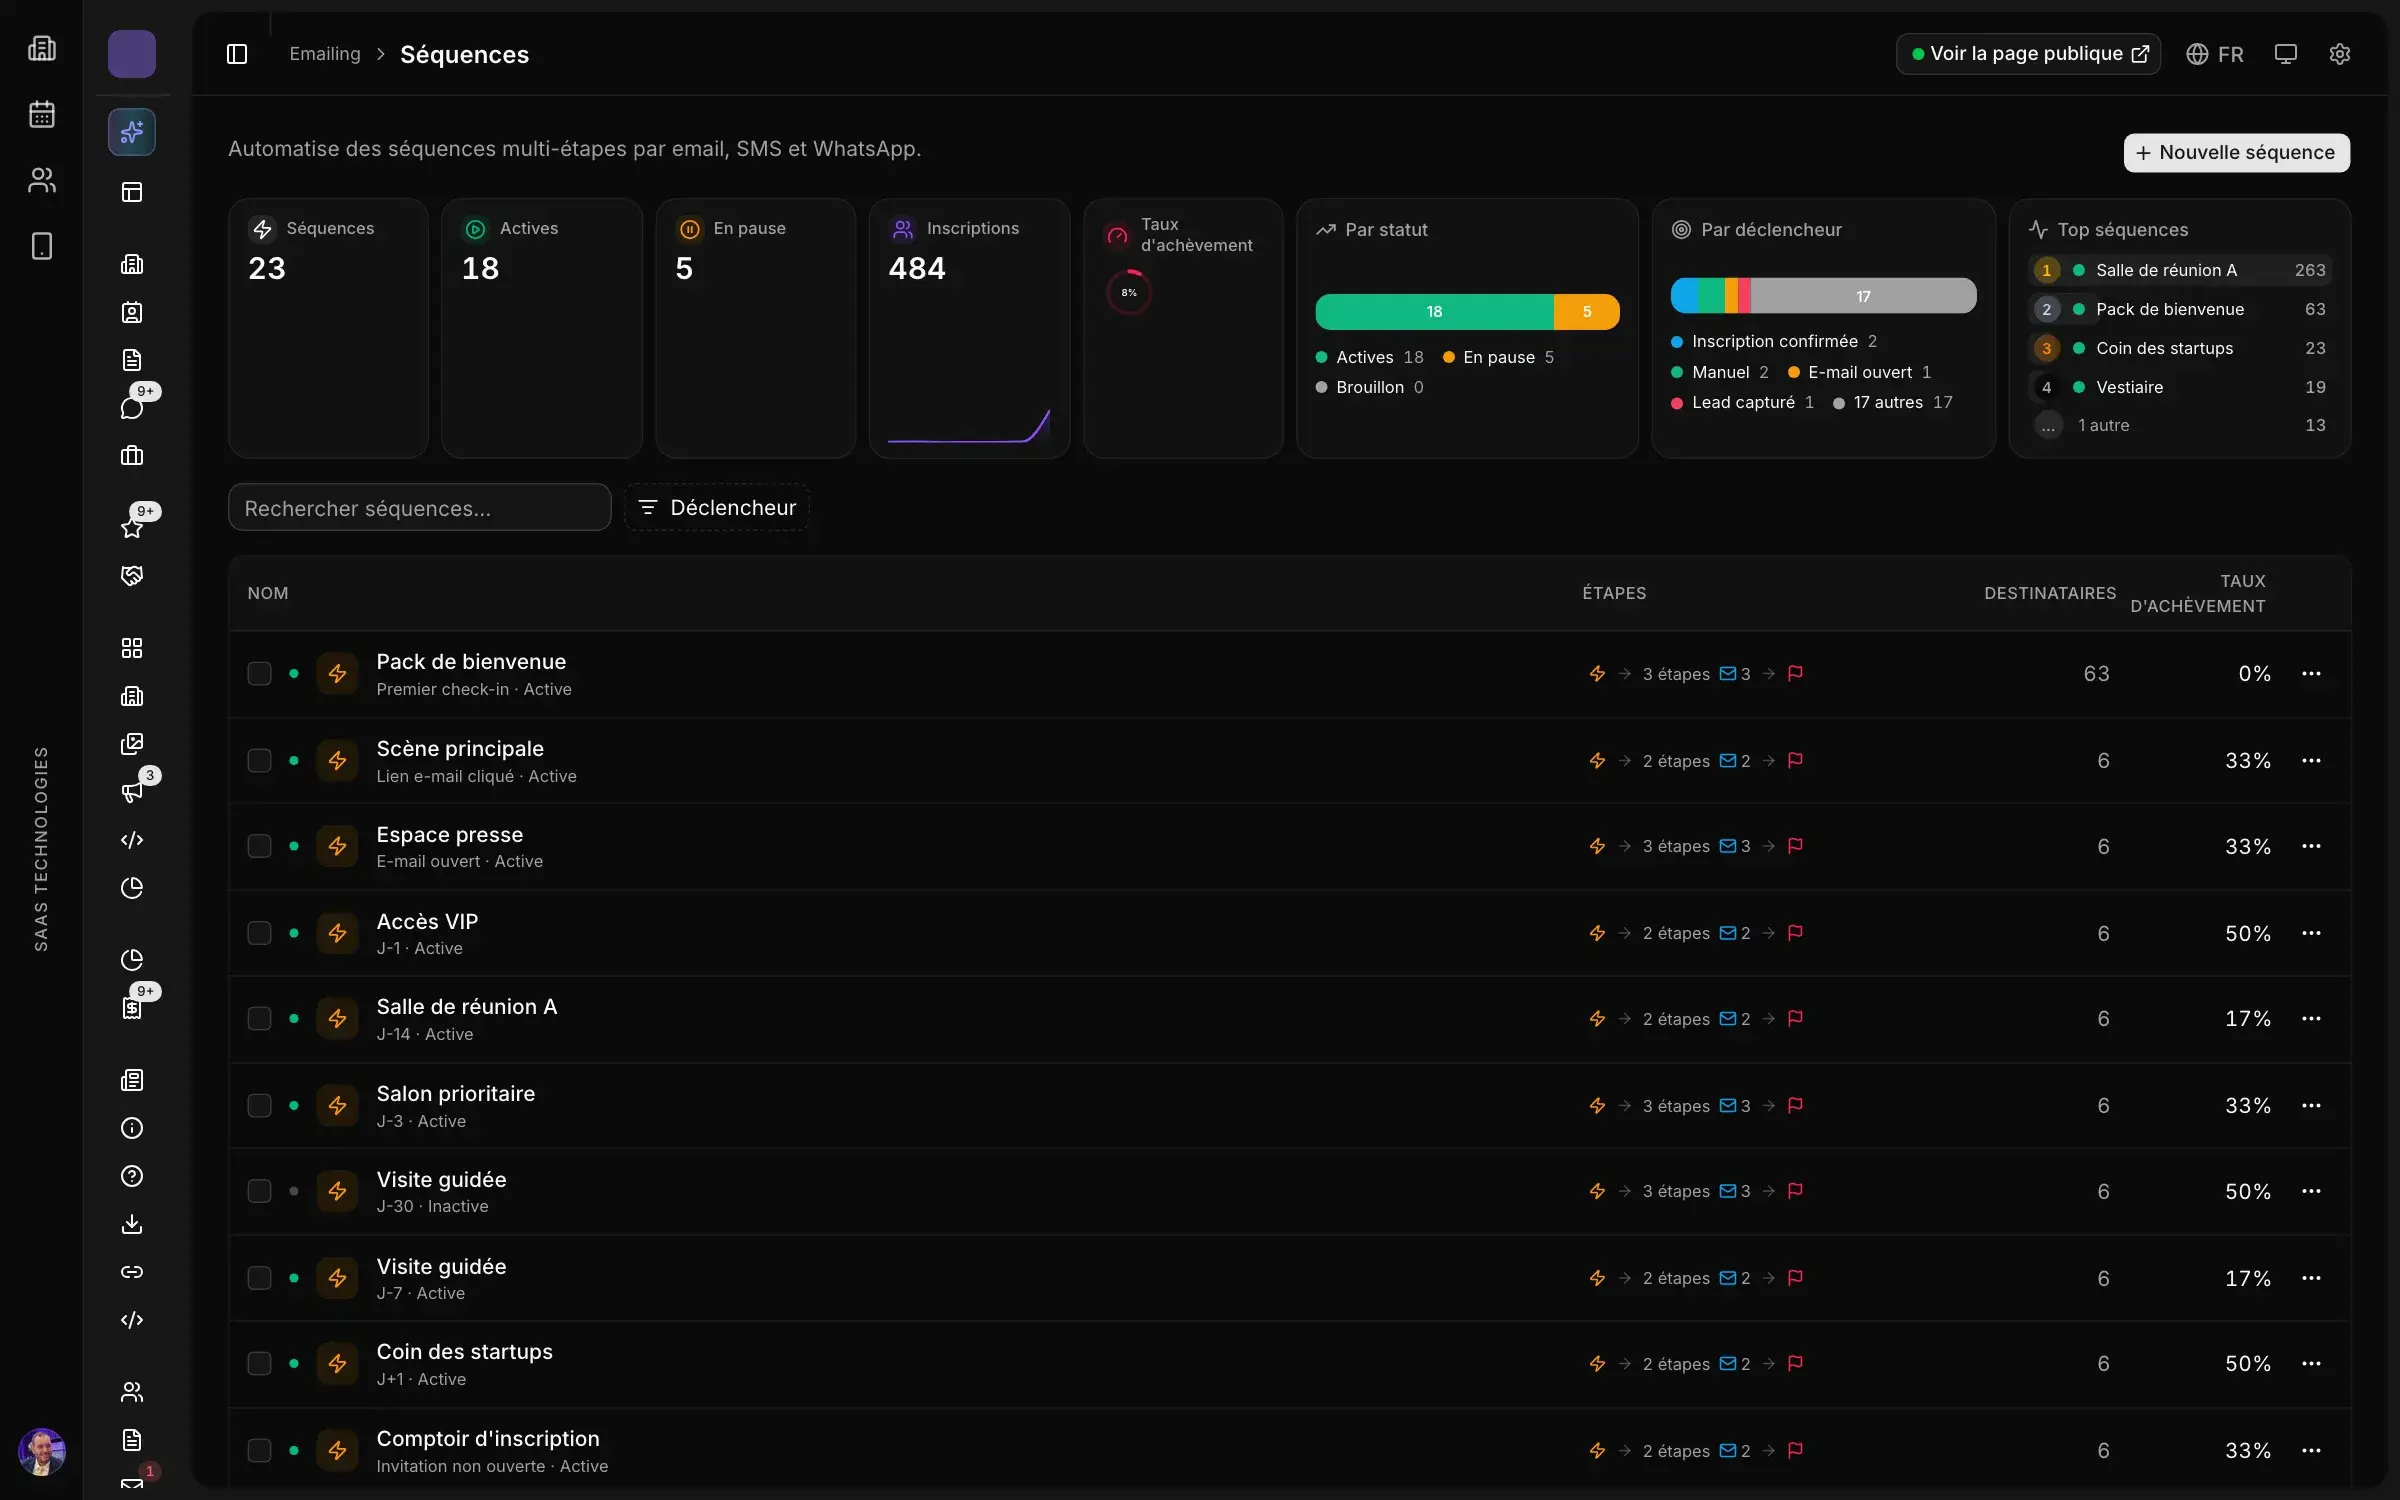This screenshot has width=2400, height=1500.
Task: Open the three-dot menu for Accès VIP
Action: [2311, 933]
